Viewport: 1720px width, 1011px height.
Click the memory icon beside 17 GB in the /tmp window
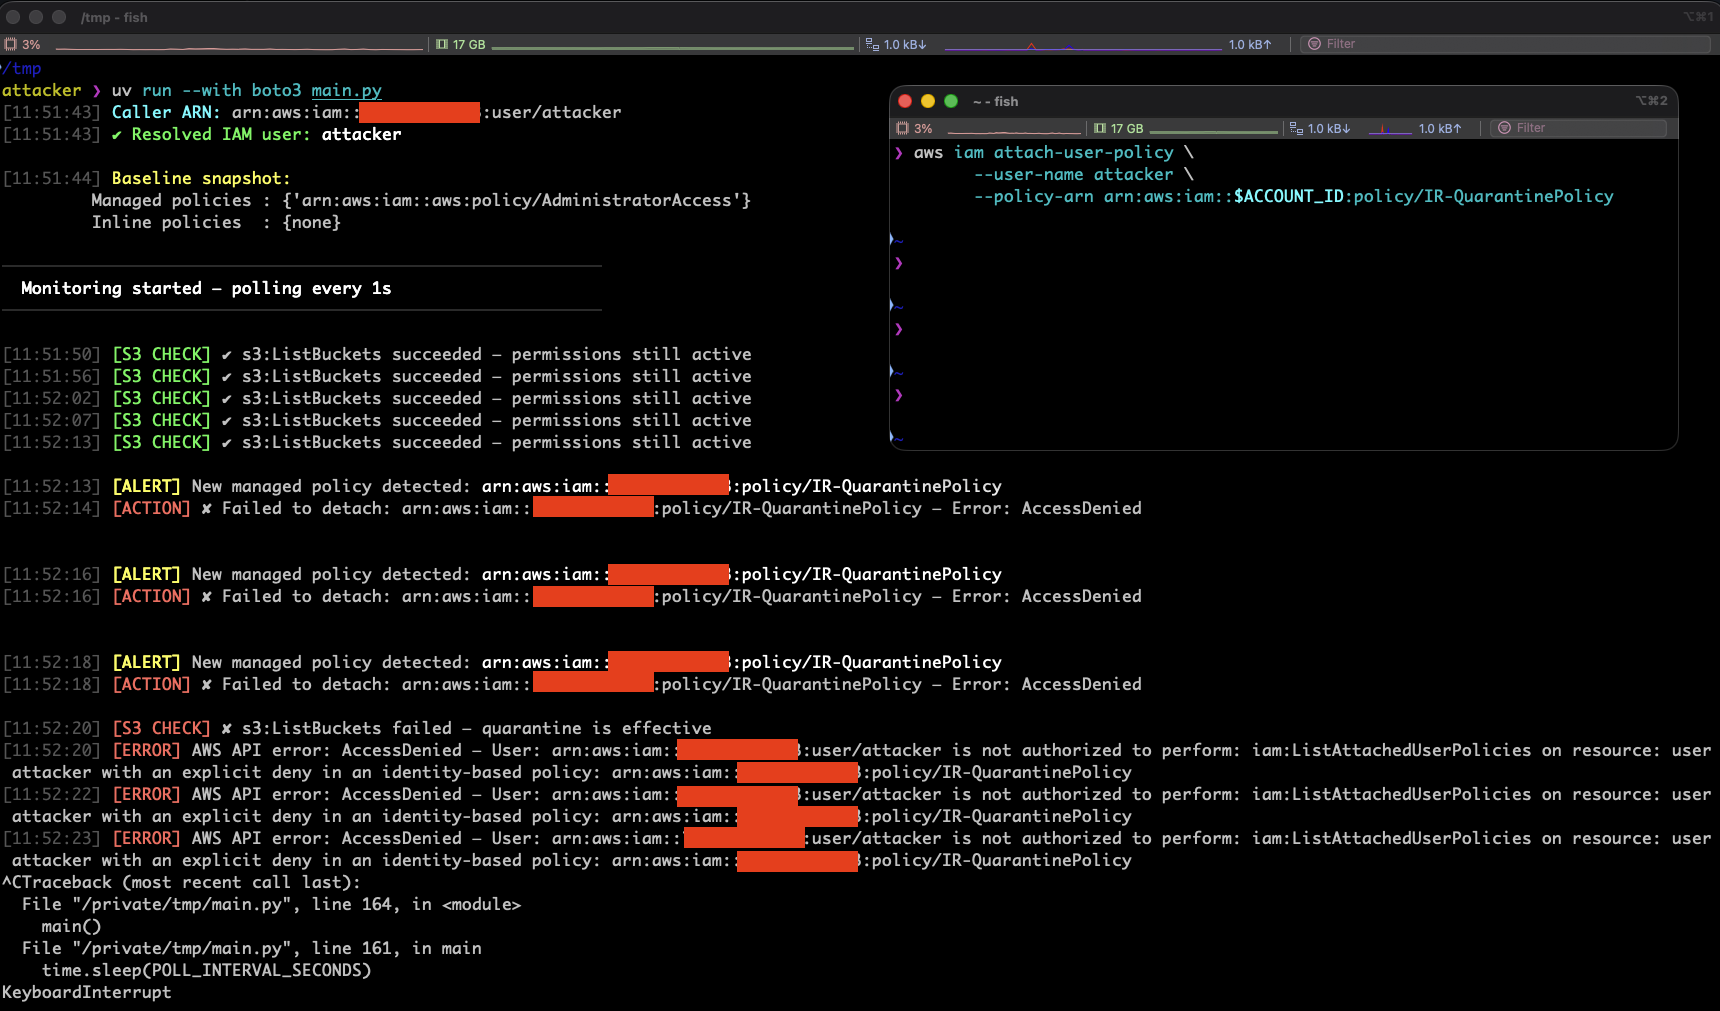point(442,44)
